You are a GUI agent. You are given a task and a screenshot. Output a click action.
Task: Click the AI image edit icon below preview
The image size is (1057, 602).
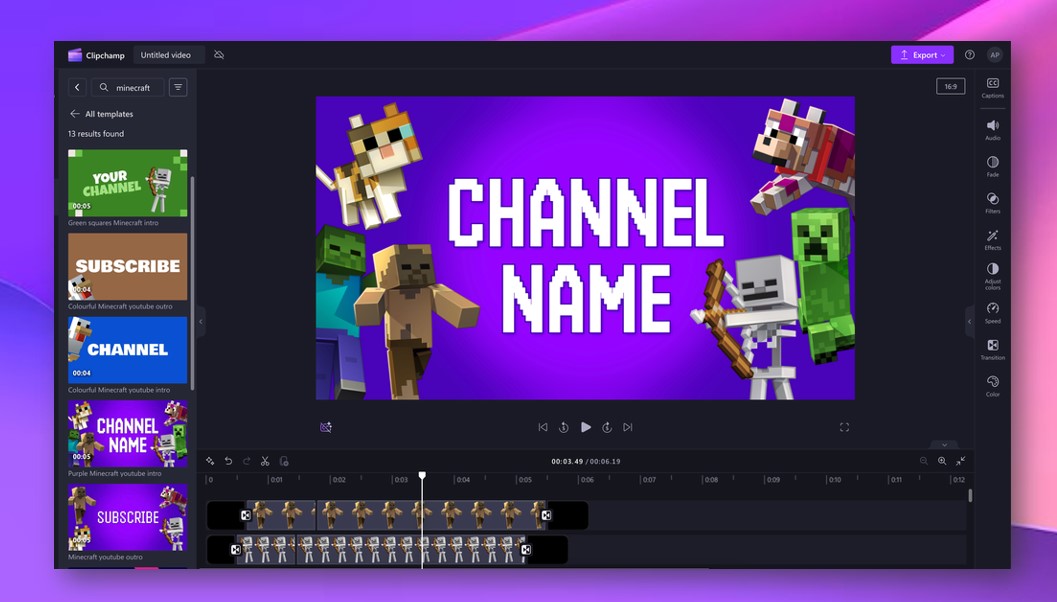pos(326,427)
